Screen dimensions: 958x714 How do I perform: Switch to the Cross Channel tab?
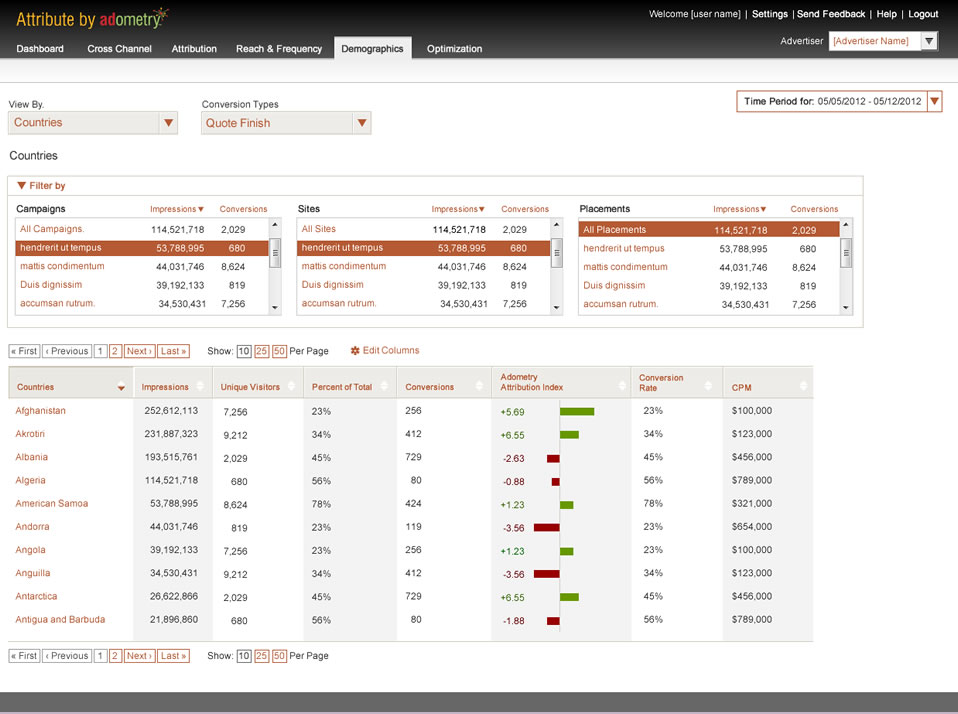[x=119, y=49]
